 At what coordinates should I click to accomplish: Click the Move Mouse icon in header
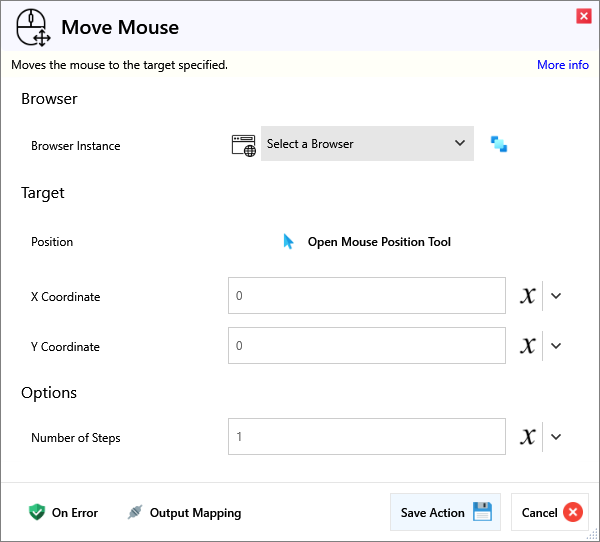click(x=33, y=27)
